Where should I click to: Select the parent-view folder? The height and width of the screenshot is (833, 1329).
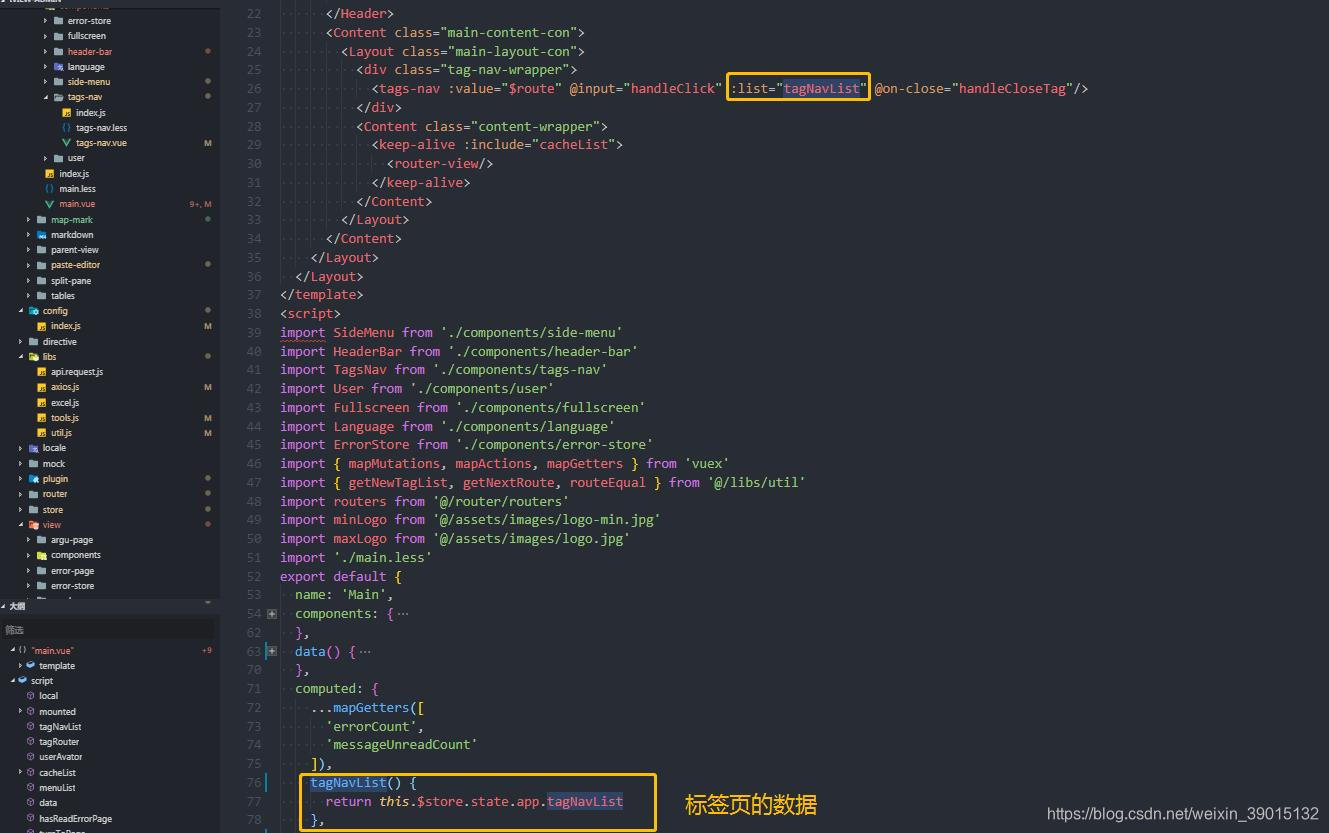coord(75,250)
